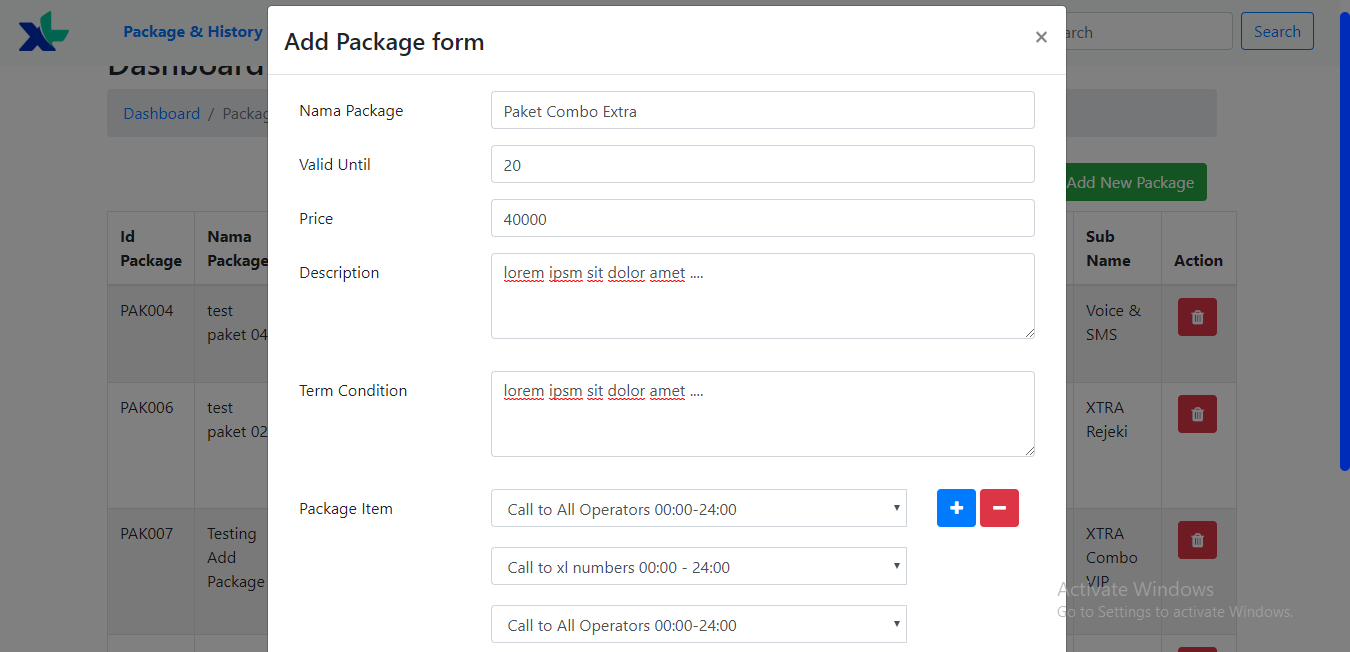Image resolution: width=1350 pixels, height=652 pixels.
Task: Close the Add Package form
Action: click(x=1041, y=37)
